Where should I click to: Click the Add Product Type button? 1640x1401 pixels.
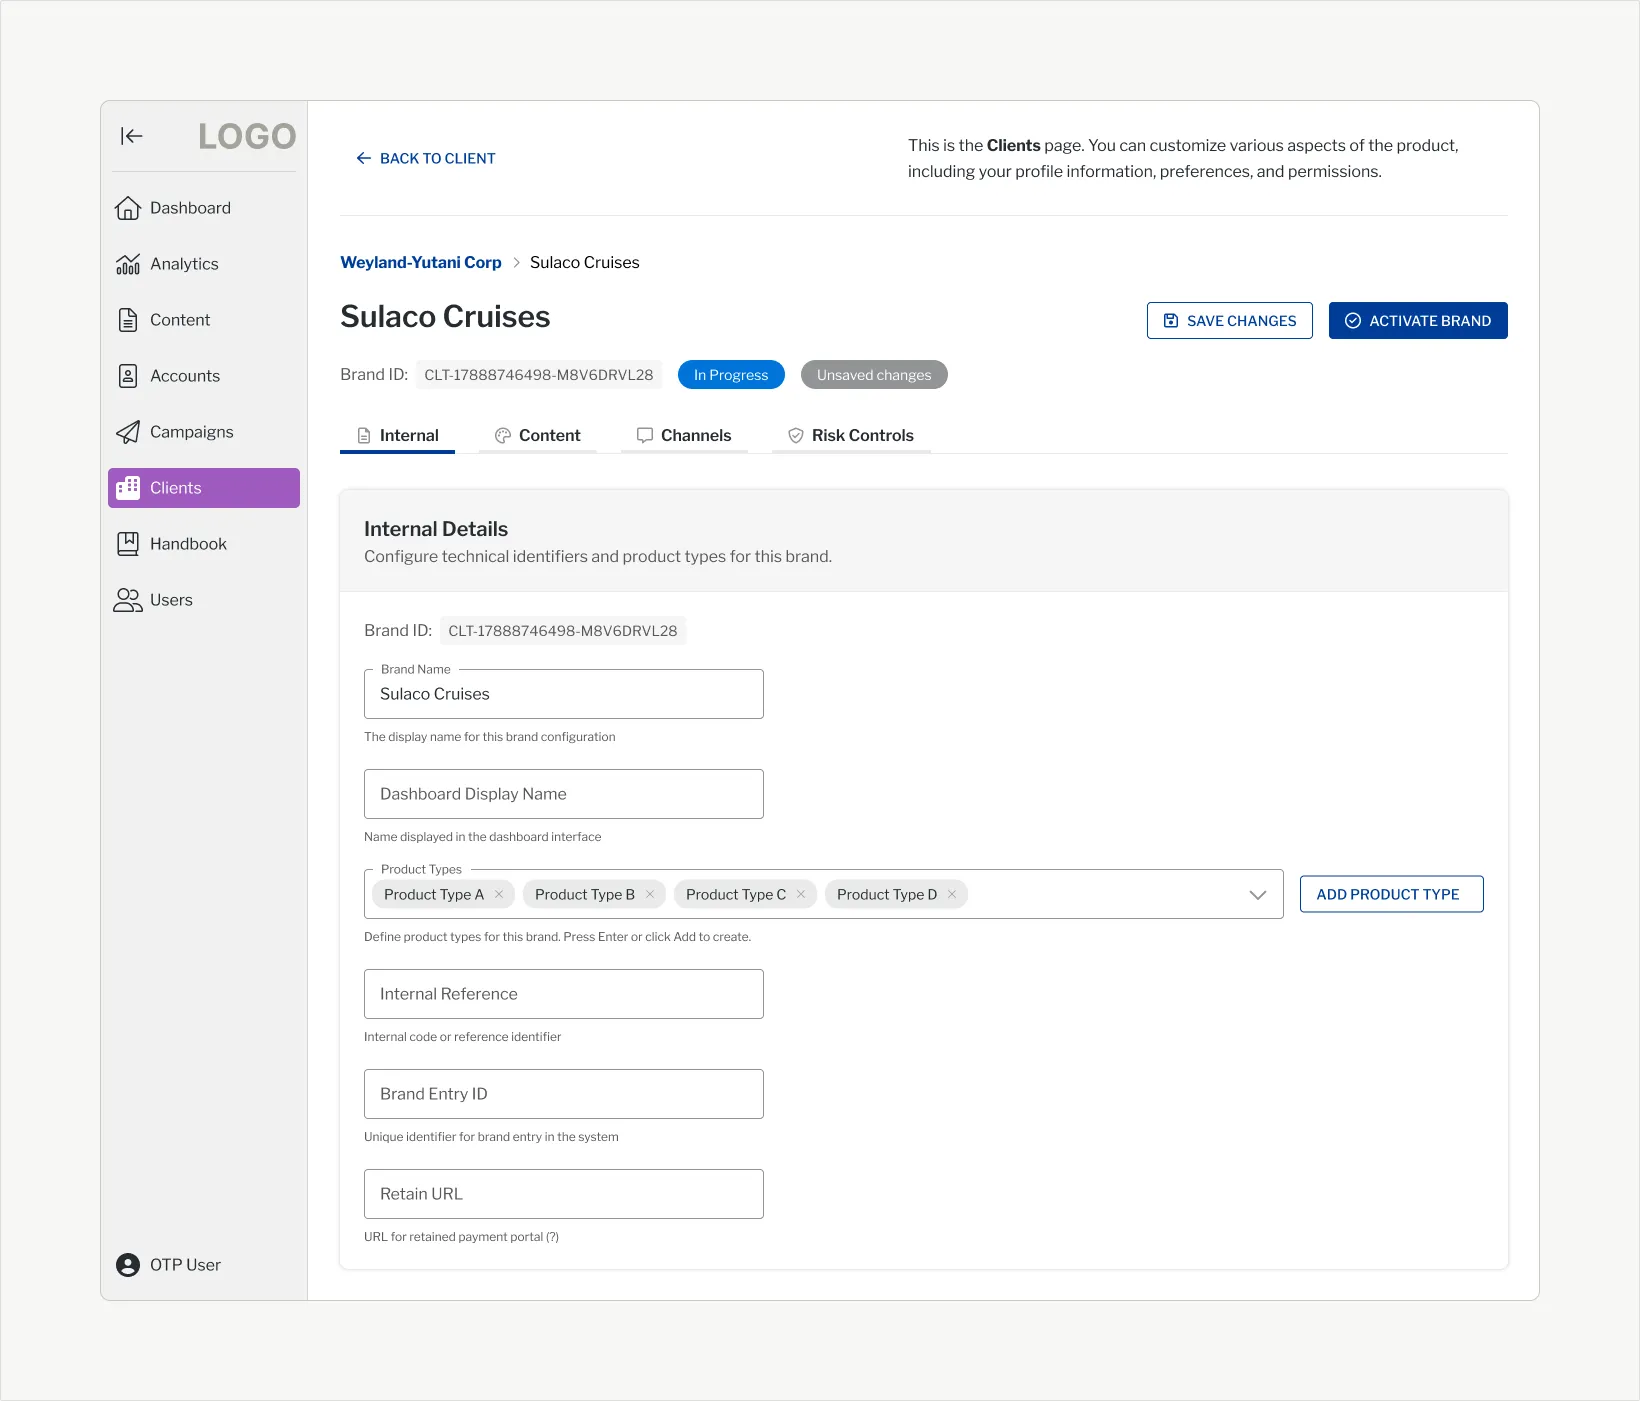pyautogui.click(x=1392, y=894)
